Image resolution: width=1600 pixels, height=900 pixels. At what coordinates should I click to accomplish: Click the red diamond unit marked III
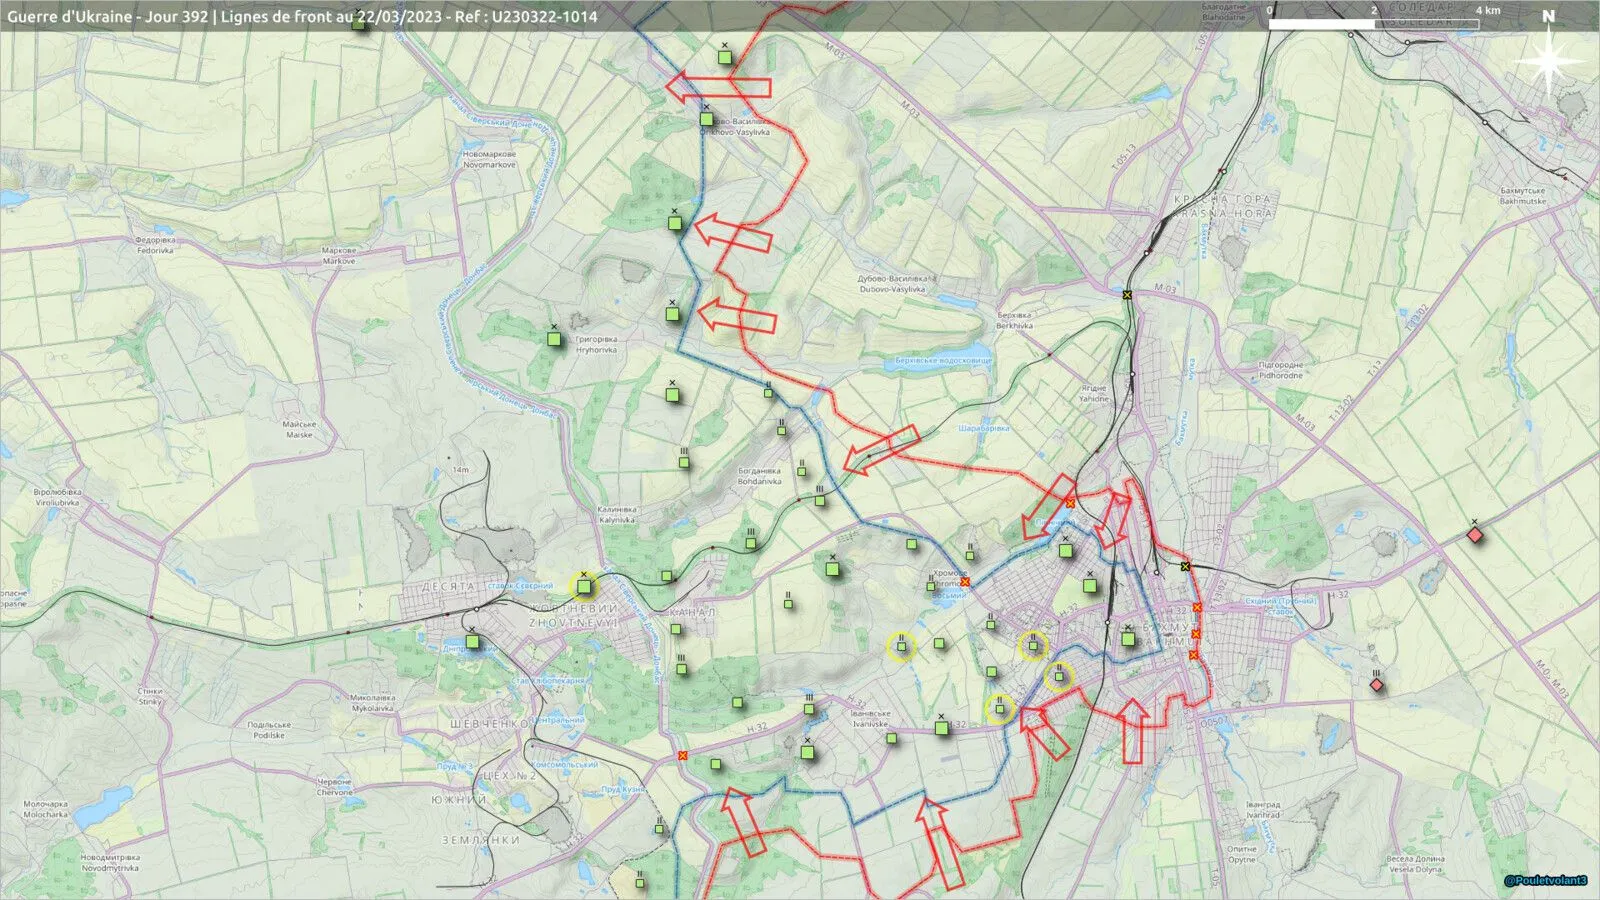[1376, 685]
